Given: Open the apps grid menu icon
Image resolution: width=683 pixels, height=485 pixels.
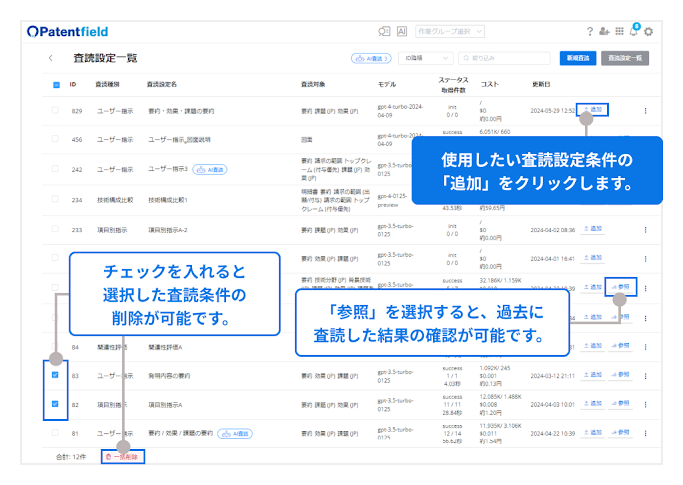Looking at the screenshot, I should point(619,32).
